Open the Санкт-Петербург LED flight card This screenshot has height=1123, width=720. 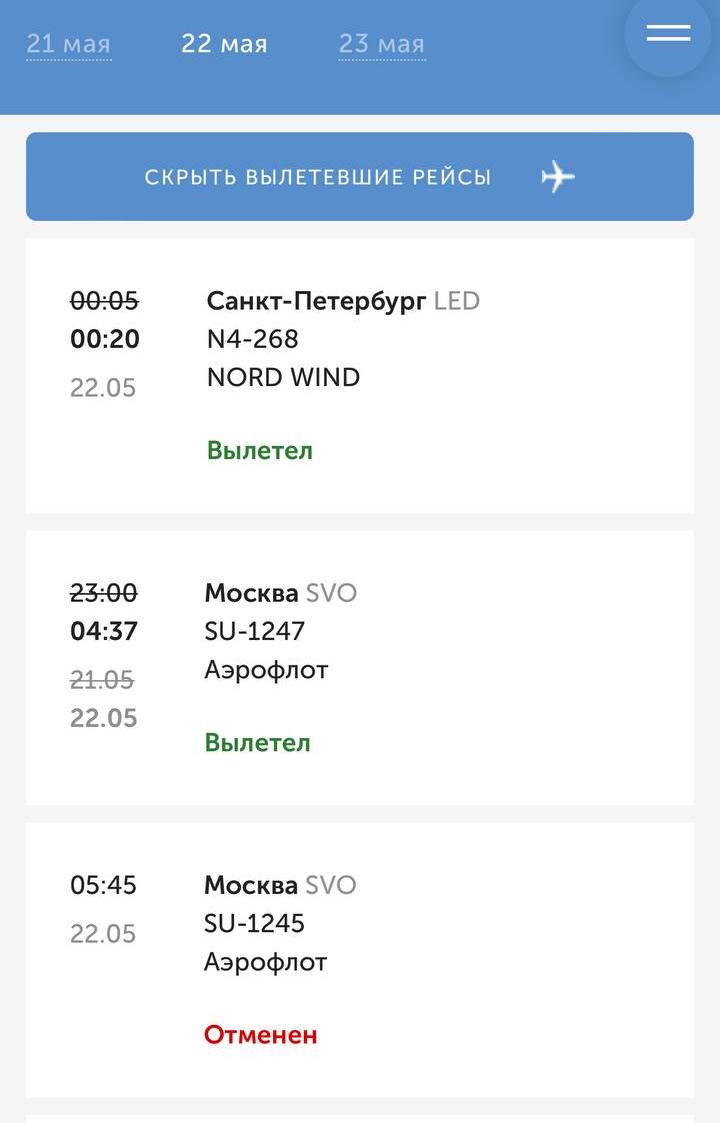(x=360, y=375)
